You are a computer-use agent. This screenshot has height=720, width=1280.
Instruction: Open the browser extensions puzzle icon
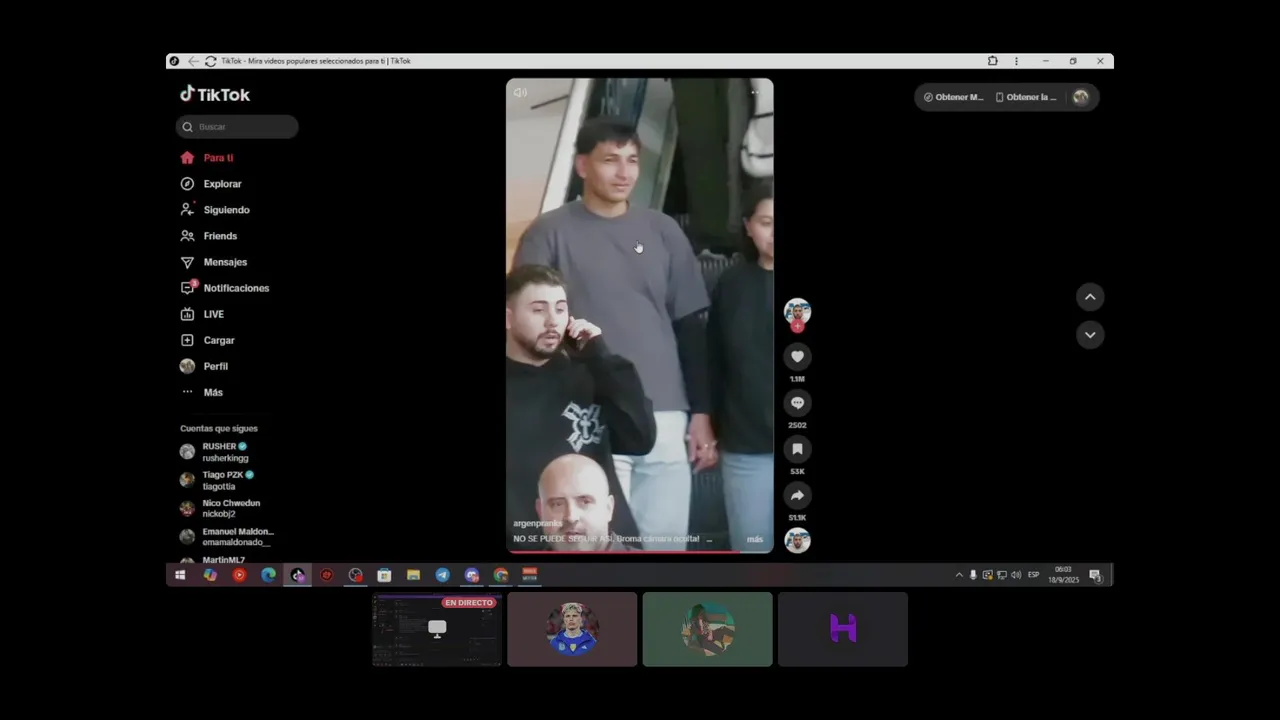click(992, 61)
